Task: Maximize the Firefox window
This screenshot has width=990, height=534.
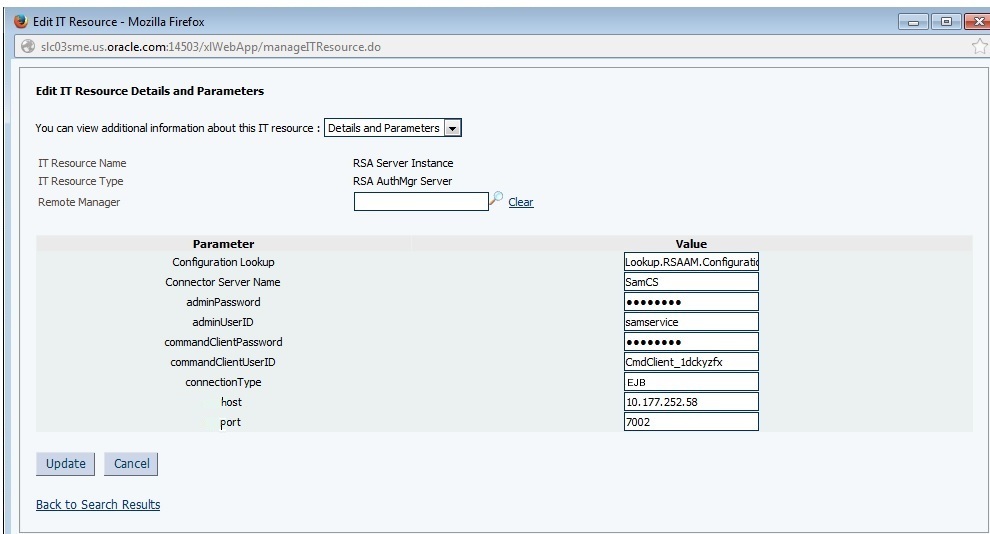Action: pyautogui.click(x=946, y=21)
